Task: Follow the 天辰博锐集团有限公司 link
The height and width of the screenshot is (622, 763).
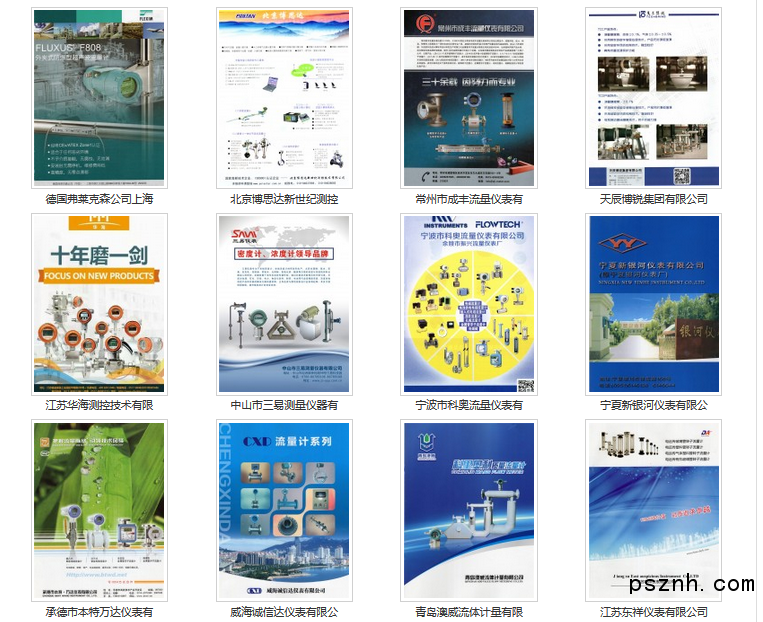Action: click(653, 199)
